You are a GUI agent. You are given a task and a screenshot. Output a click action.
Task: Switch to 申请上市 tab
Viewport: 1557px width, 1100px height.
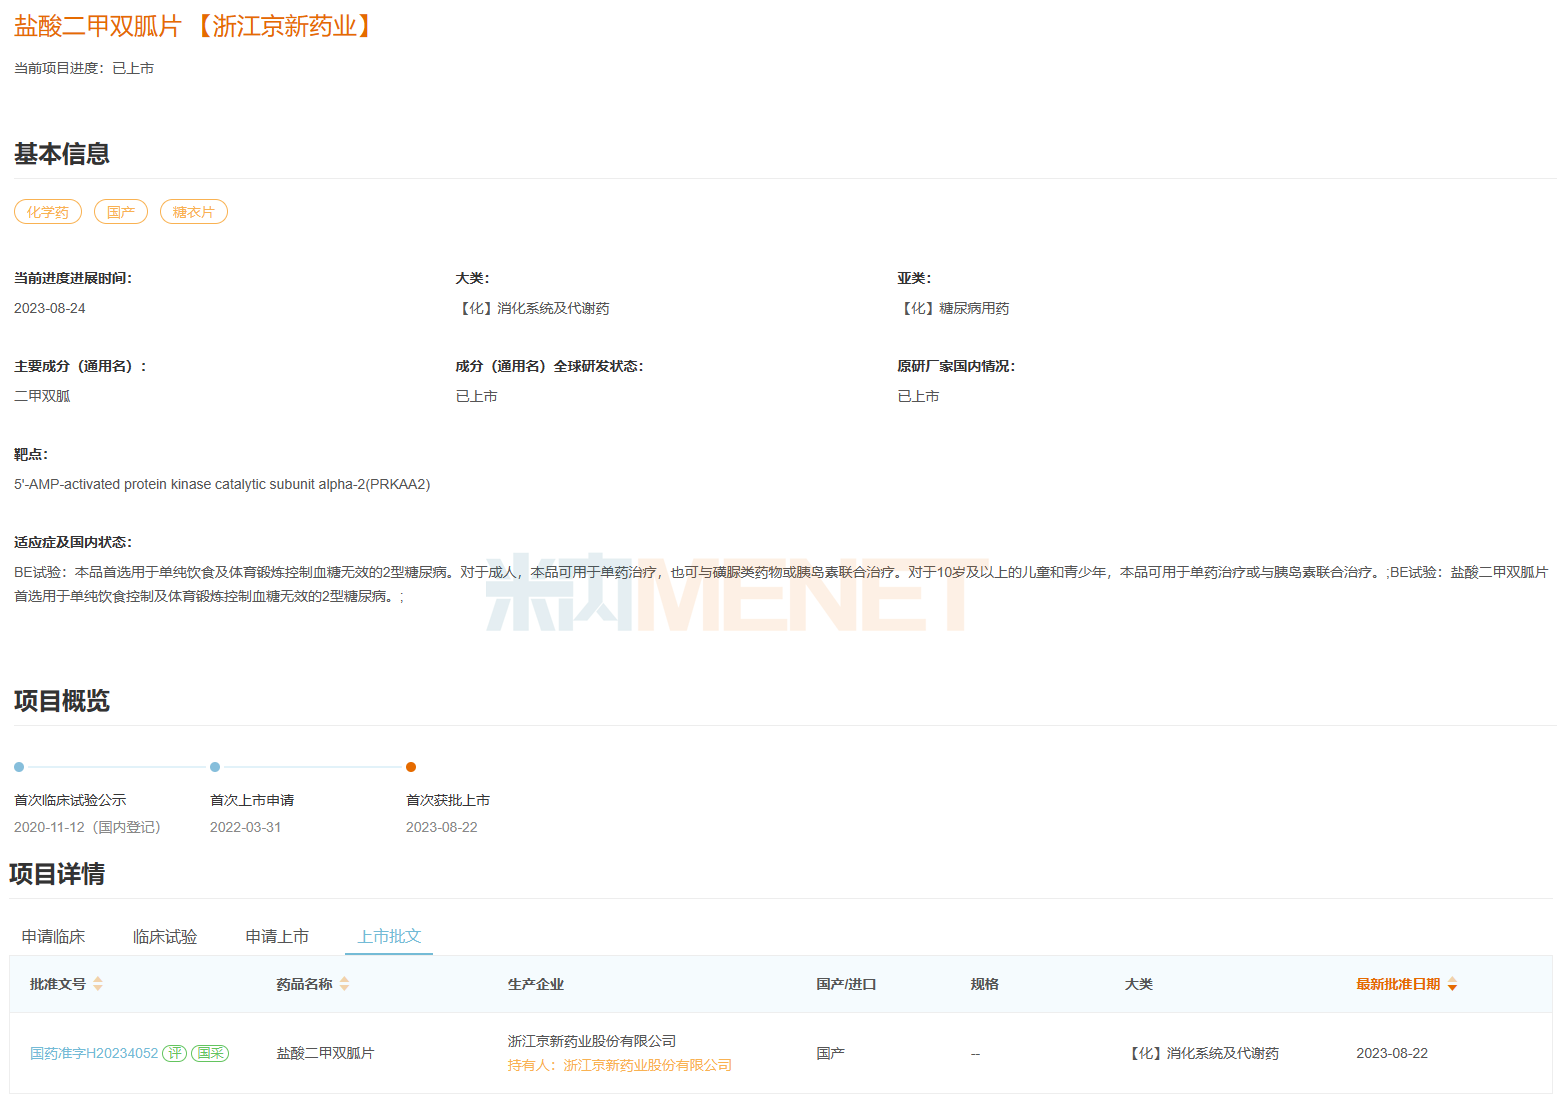tap(277, 936)
